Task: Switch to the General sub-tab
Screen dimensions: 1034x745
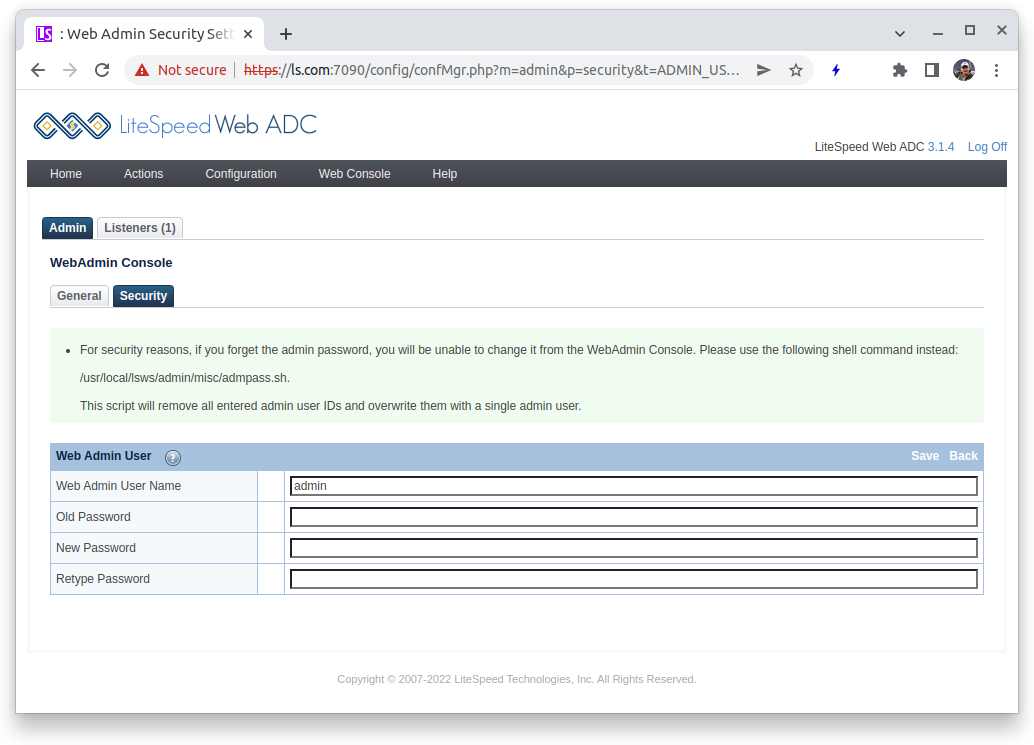Action: 79,295
